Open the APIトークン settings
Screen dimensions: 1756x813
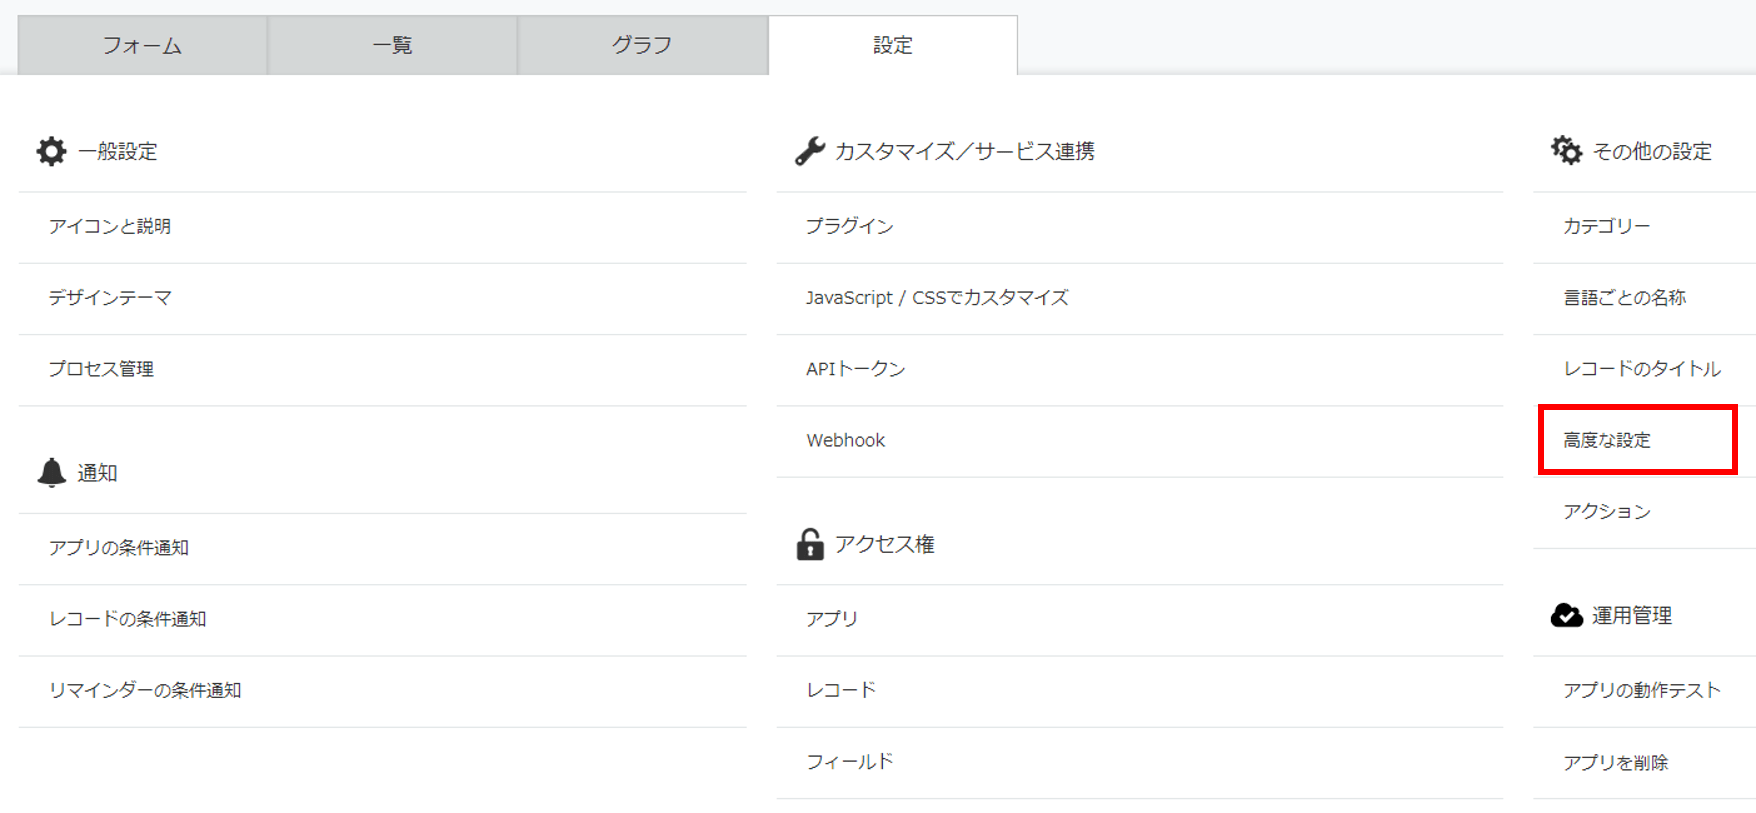pos(855,369)
